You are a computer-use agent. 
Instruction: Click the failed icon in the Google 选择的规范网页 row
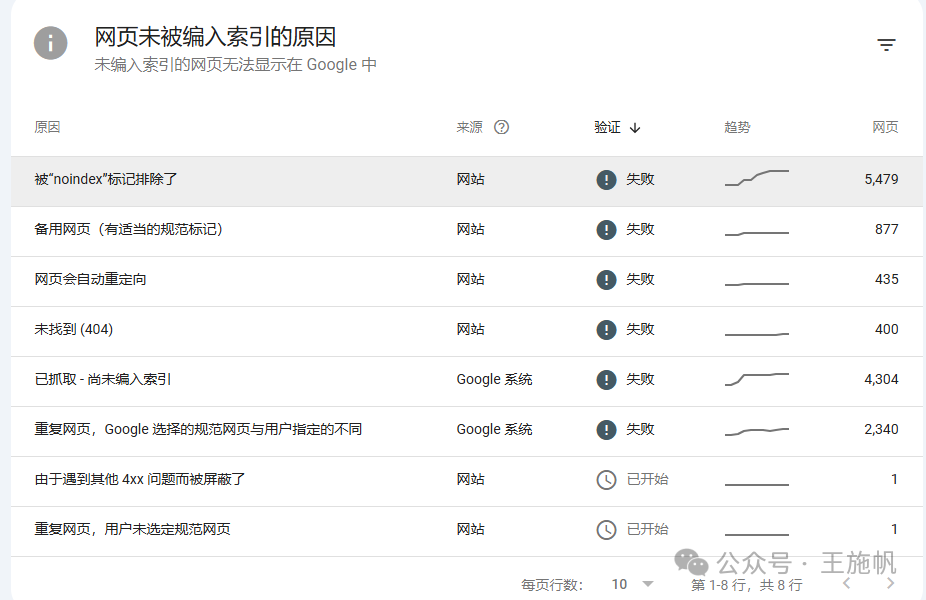pos(607,429)
